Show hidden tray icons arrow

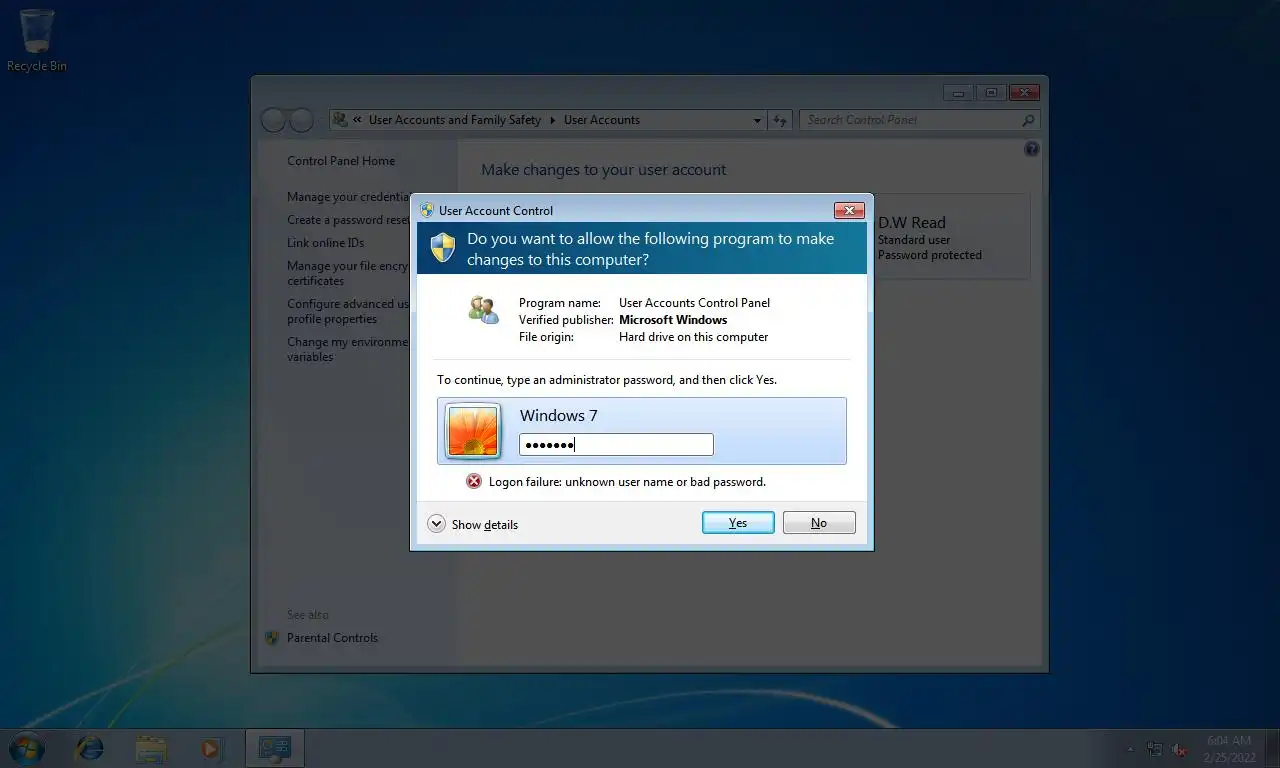[x=1131, y=749]
